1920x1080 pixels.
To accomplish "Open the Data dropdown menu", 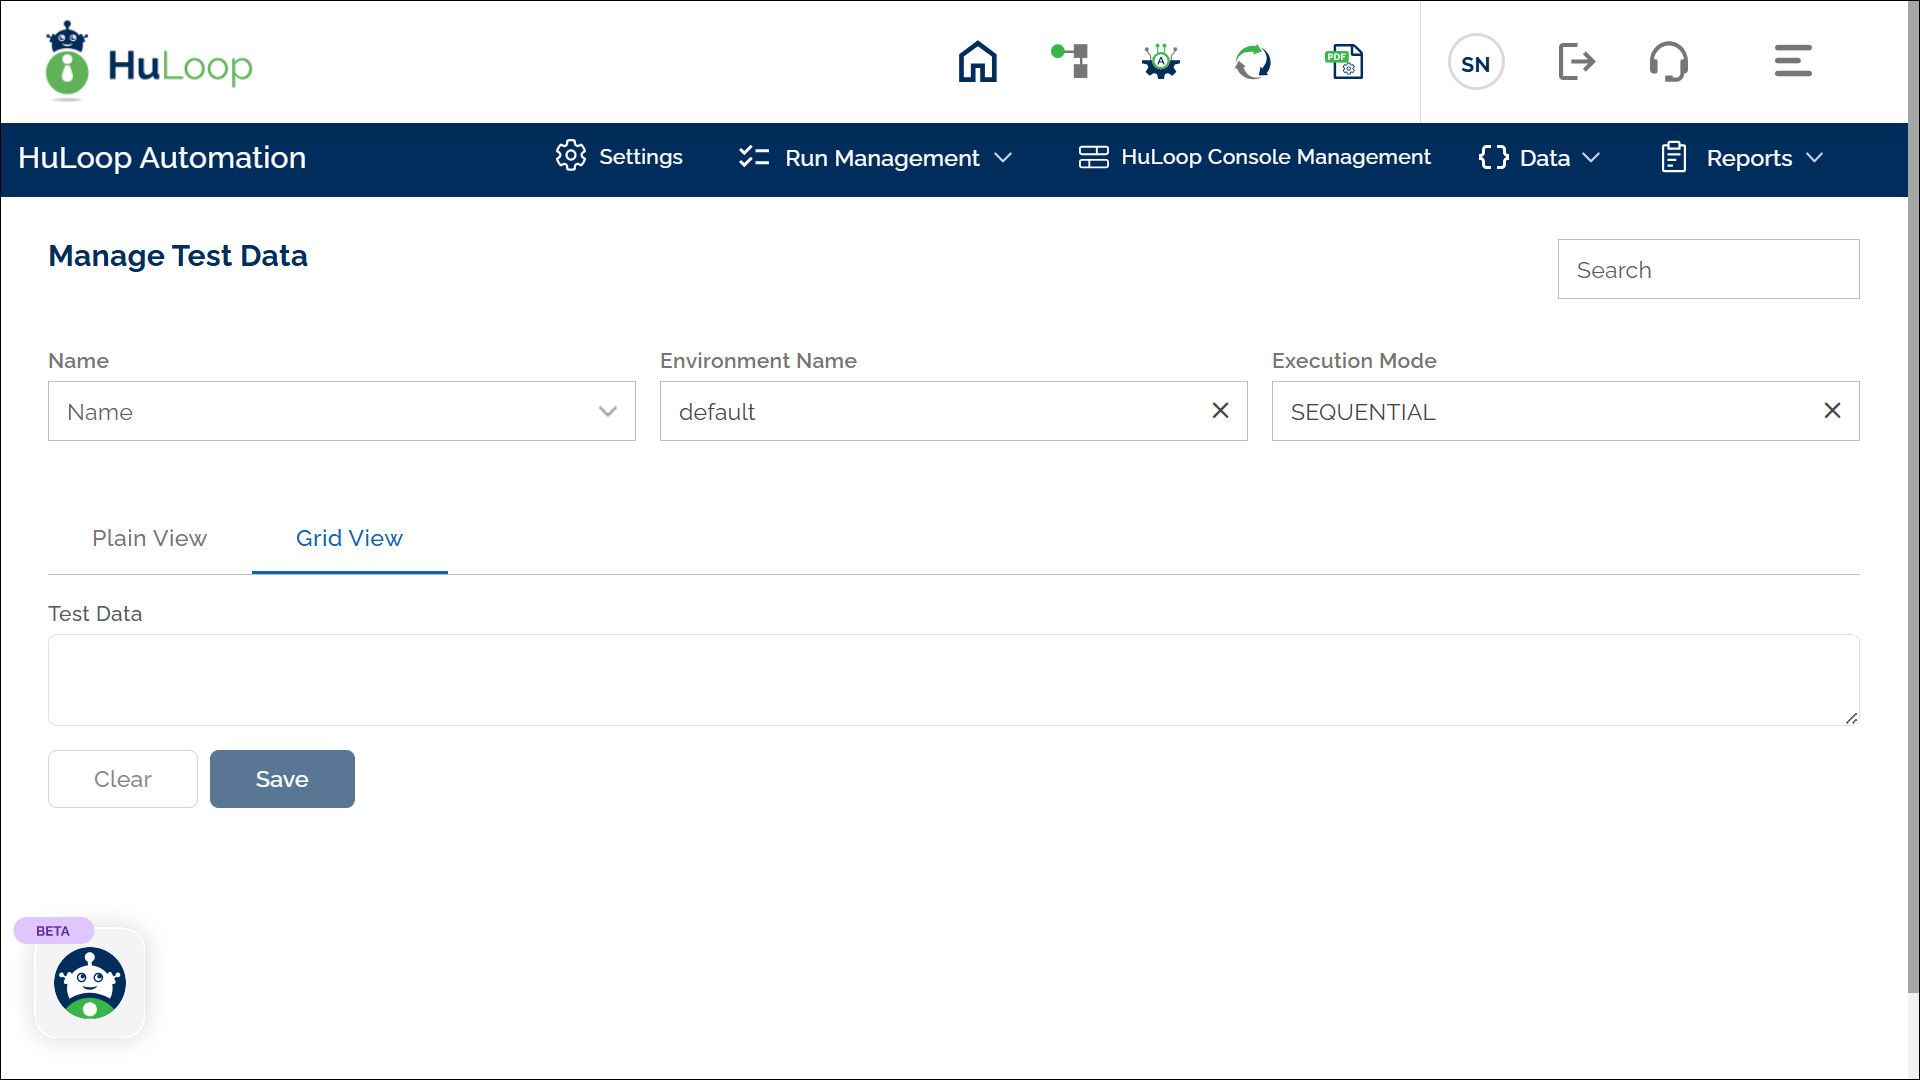I will [1540, 158].
